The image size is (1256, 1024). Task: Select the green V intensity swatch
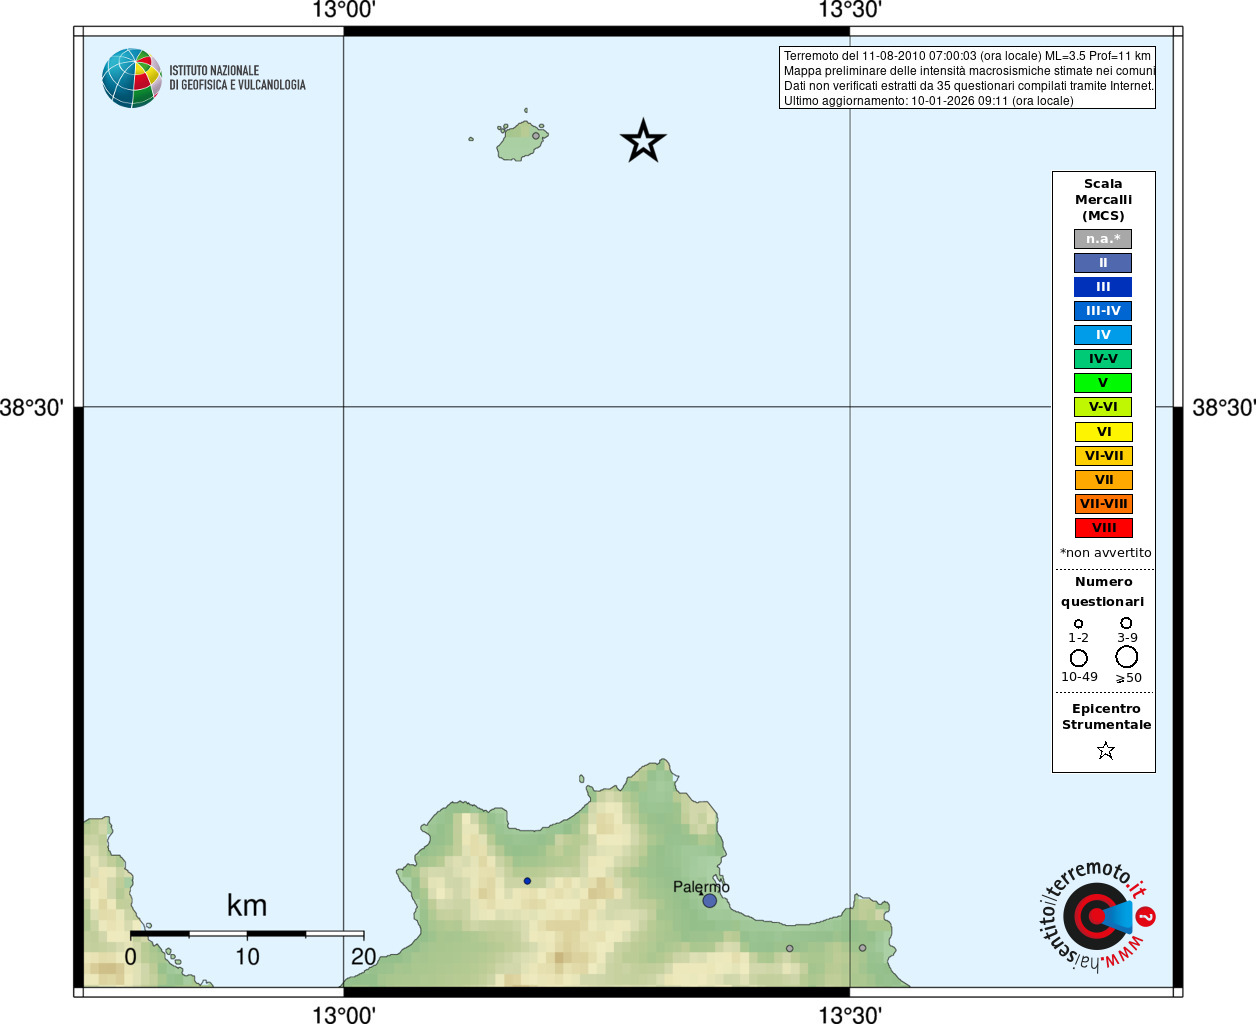pos(1103,383)
